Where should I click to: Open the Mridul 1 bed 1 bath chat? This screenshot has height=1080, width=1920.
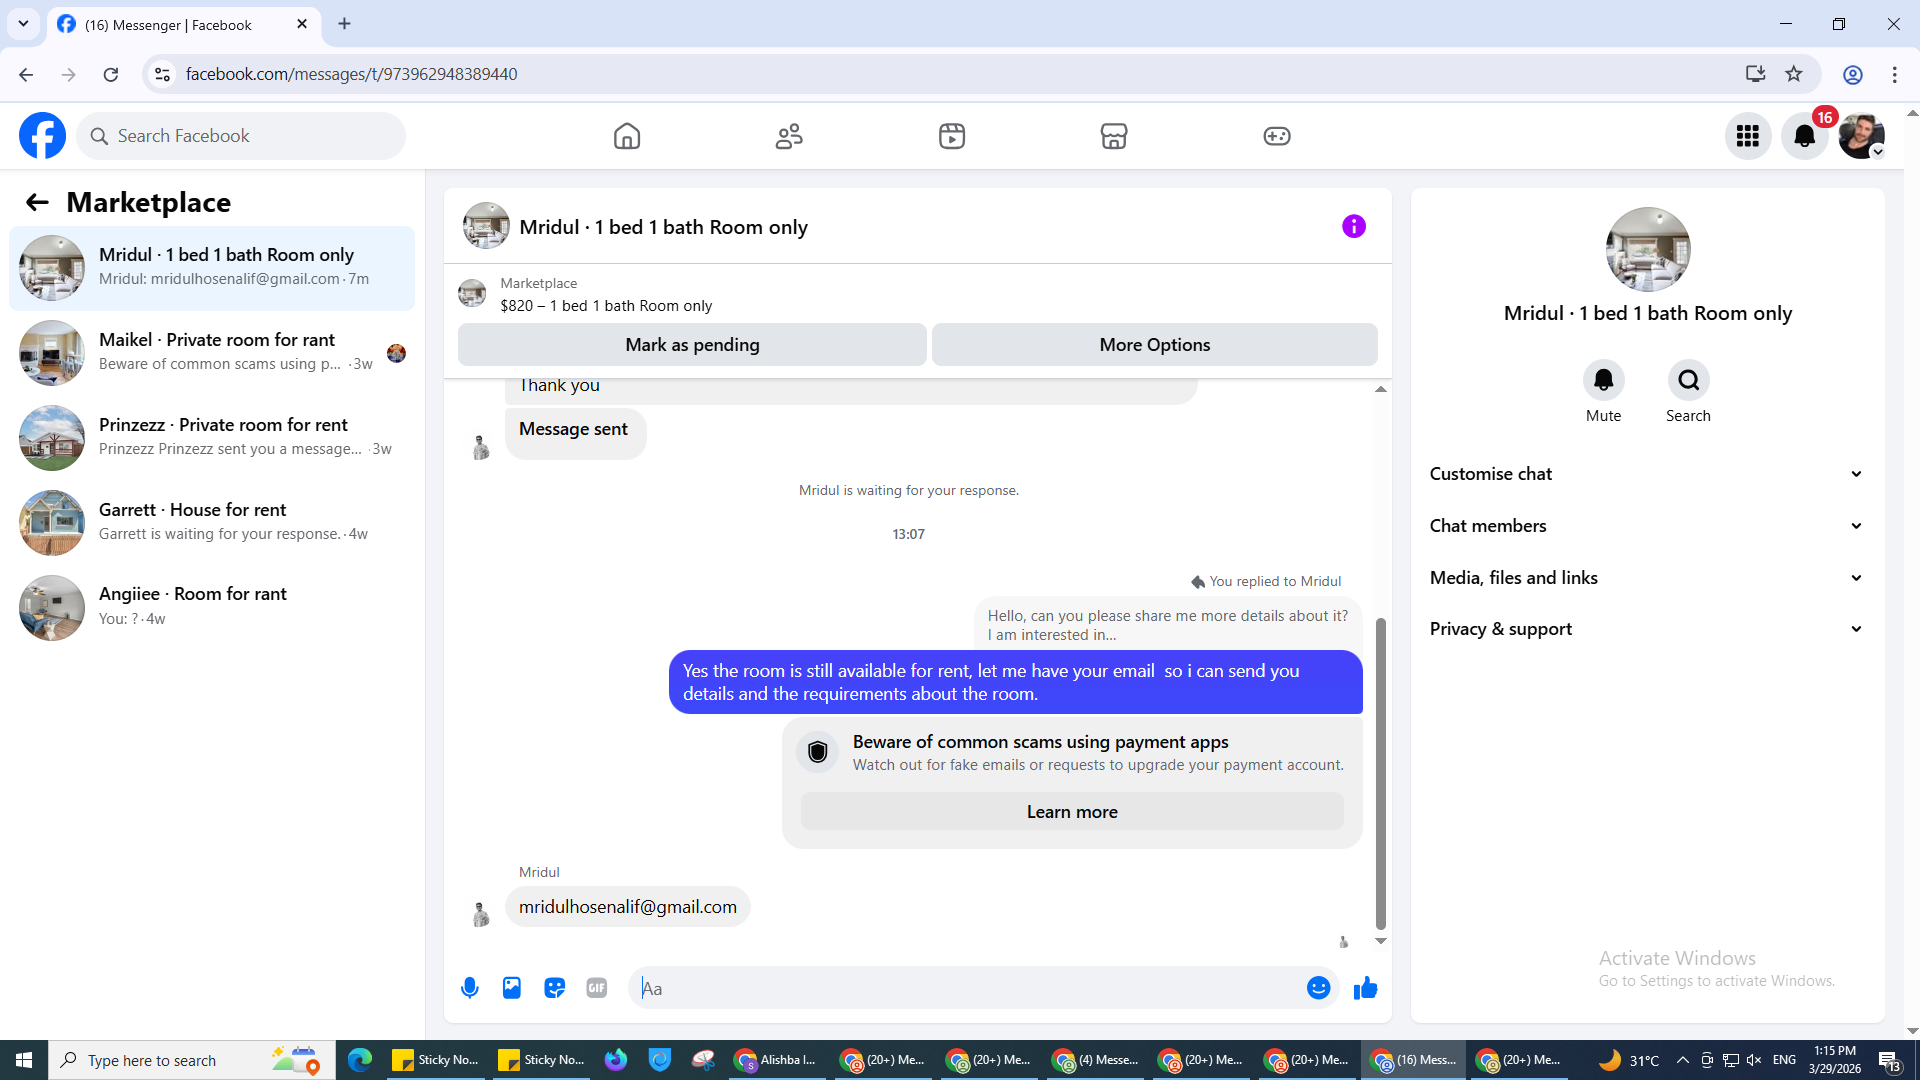(212, 268)
